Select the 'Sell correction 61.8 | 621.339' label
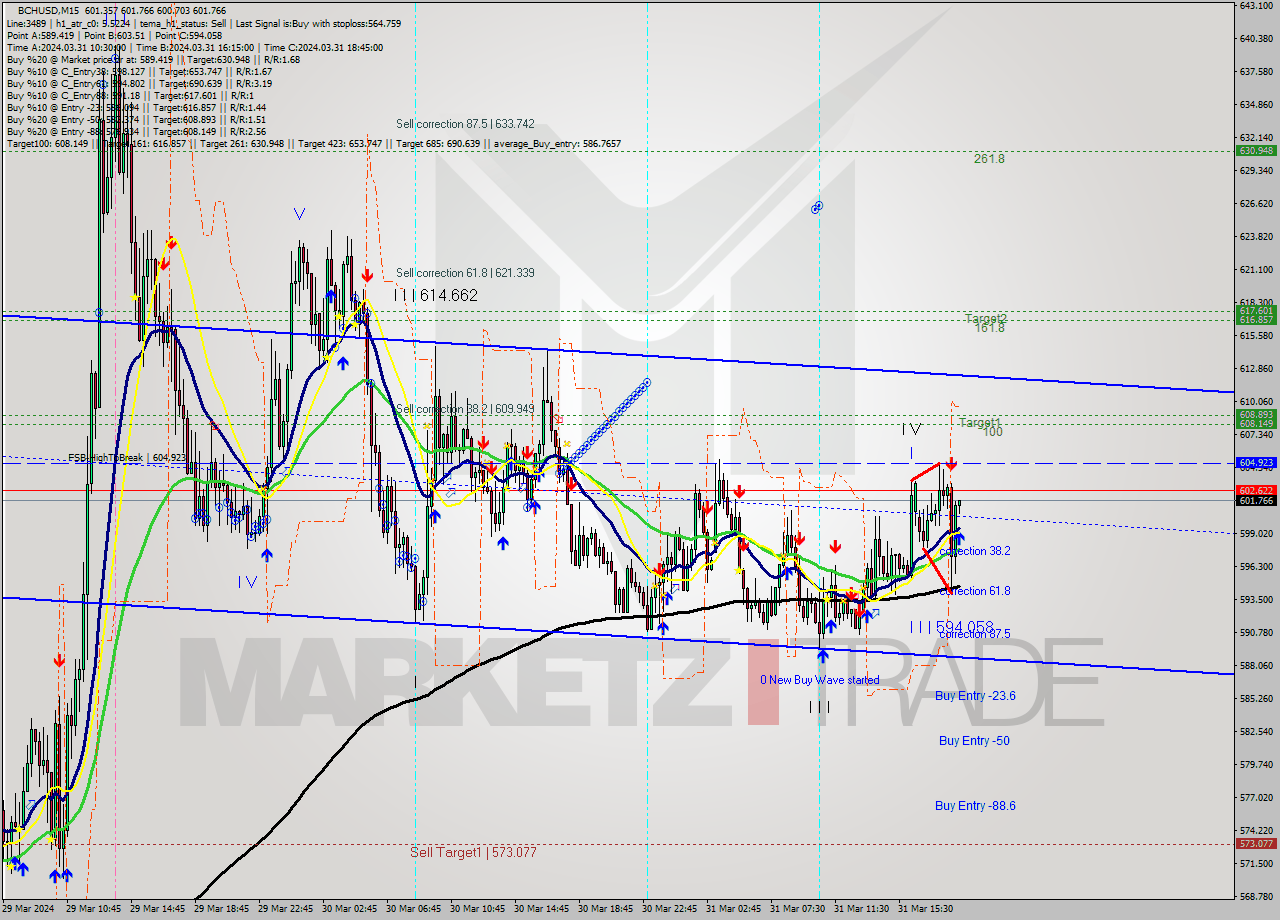Viewport: 1280px width, 920px height. click(x=465, y=273)
